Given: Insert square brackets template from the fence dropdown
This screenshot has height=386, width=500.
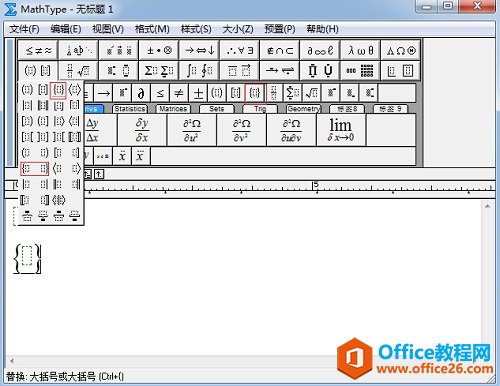Looking at the screenshot, I should [43, 90].
